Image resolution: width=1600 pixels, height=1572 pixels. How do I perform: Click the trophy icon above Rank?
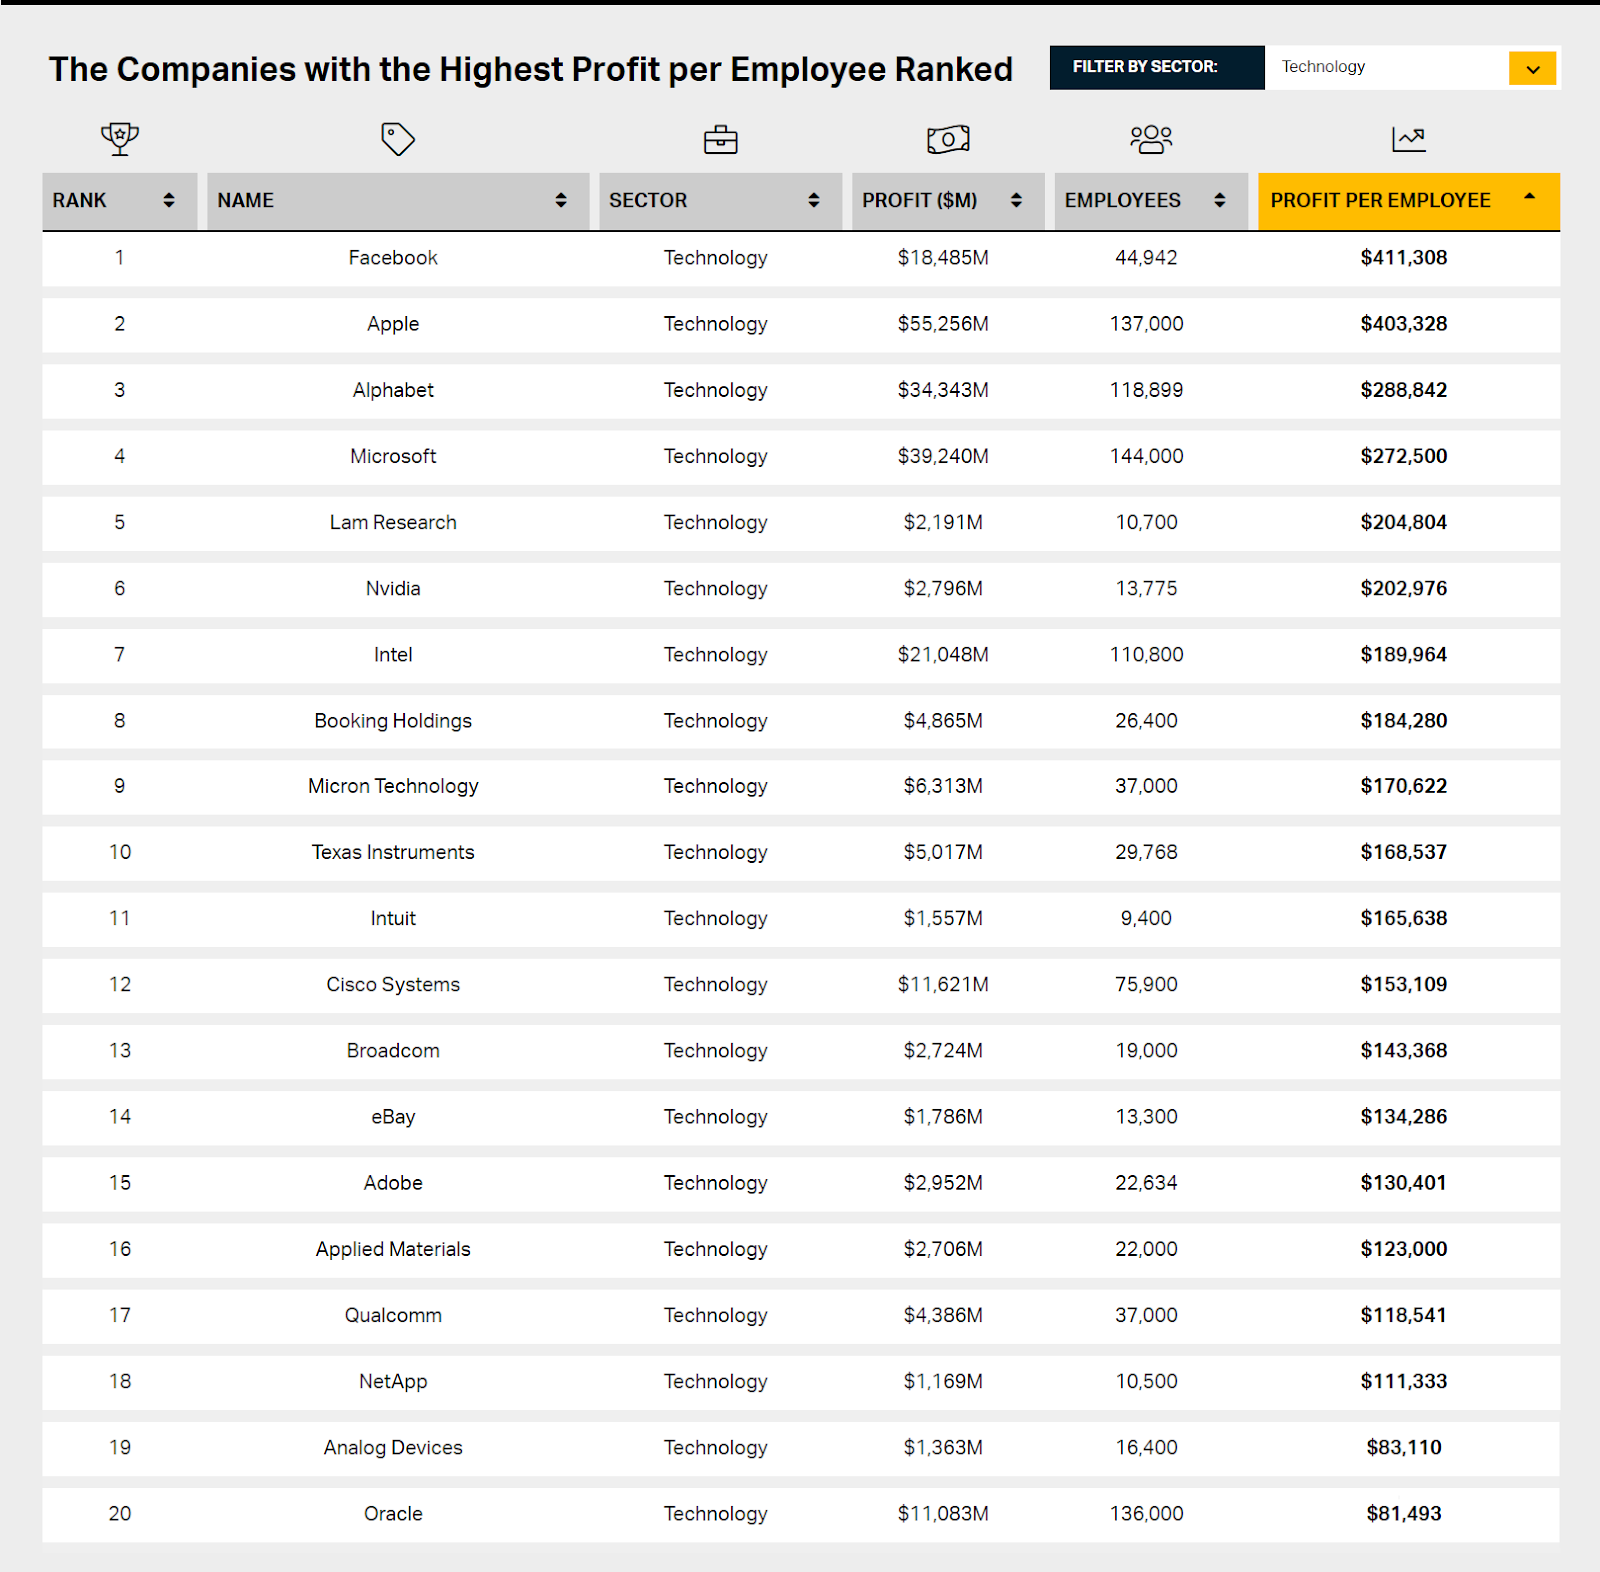[120, 138]
